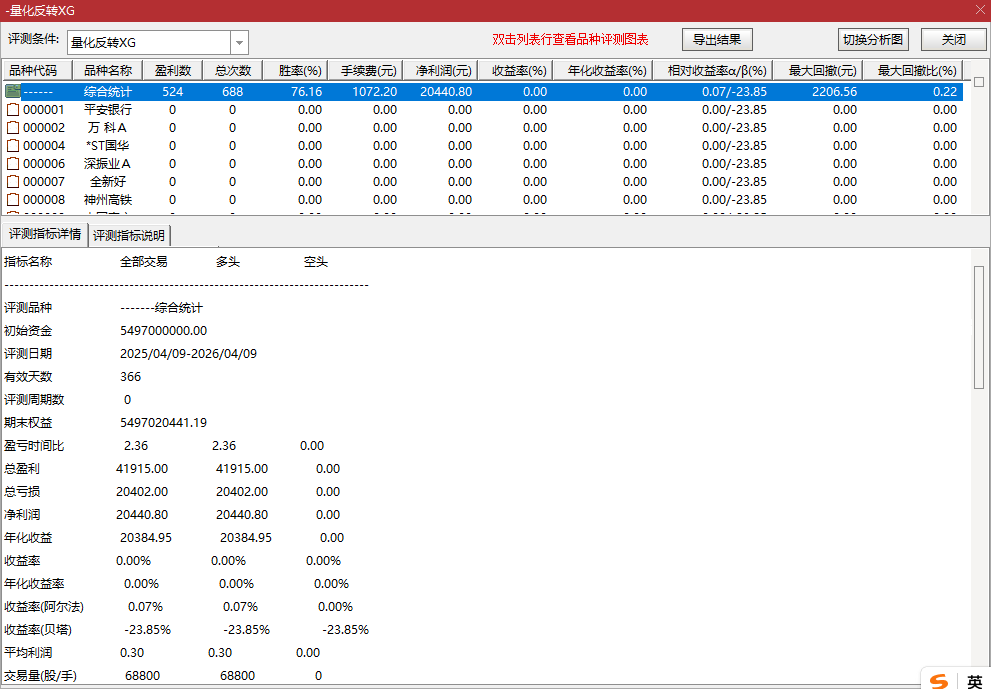Click the green 综合统计 summary row icon
Viewport: 991px width, 689px height.
(13, 91)
